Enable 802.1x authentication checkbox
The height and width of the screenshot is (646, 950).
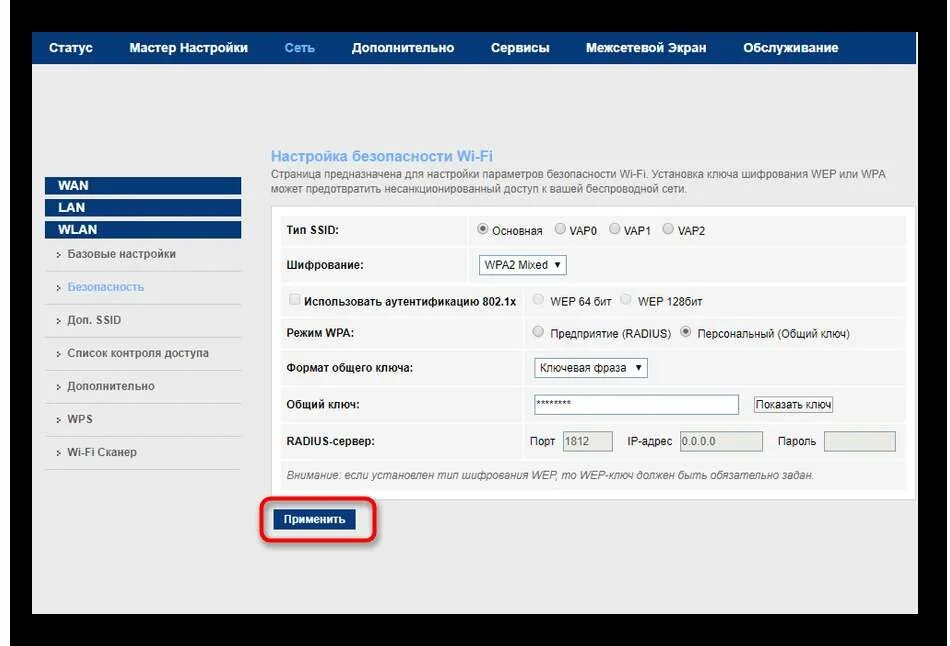(x=294, y=299)
